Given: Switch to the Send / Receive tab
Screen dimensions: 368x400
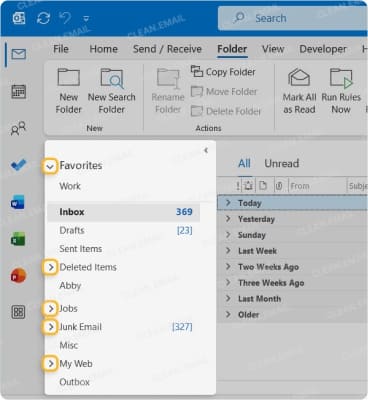Looking at the screenshot, I should coord(167,49).
